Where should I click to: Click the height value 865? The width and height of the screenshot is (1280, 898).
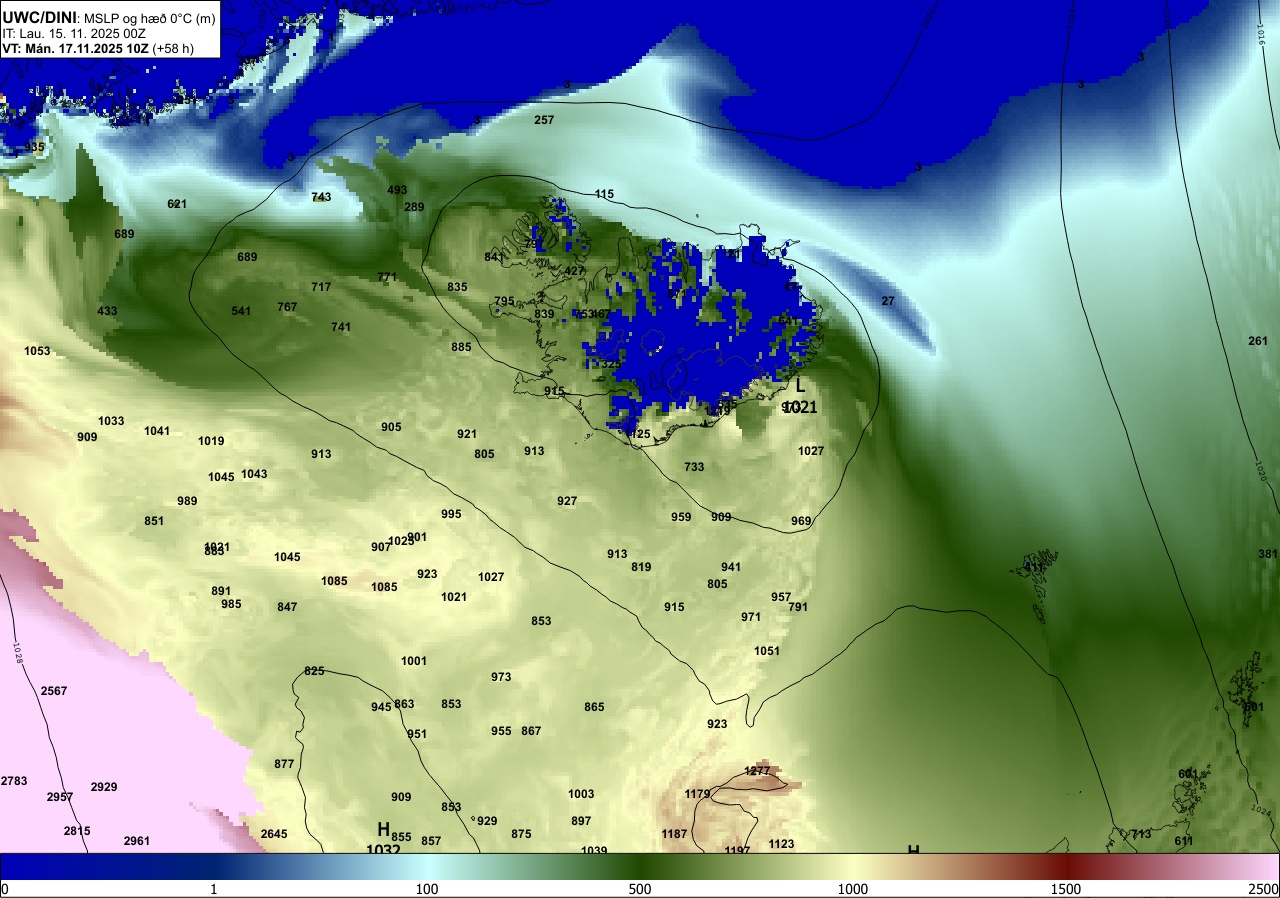pyautogui.click(x=594, y=707)
